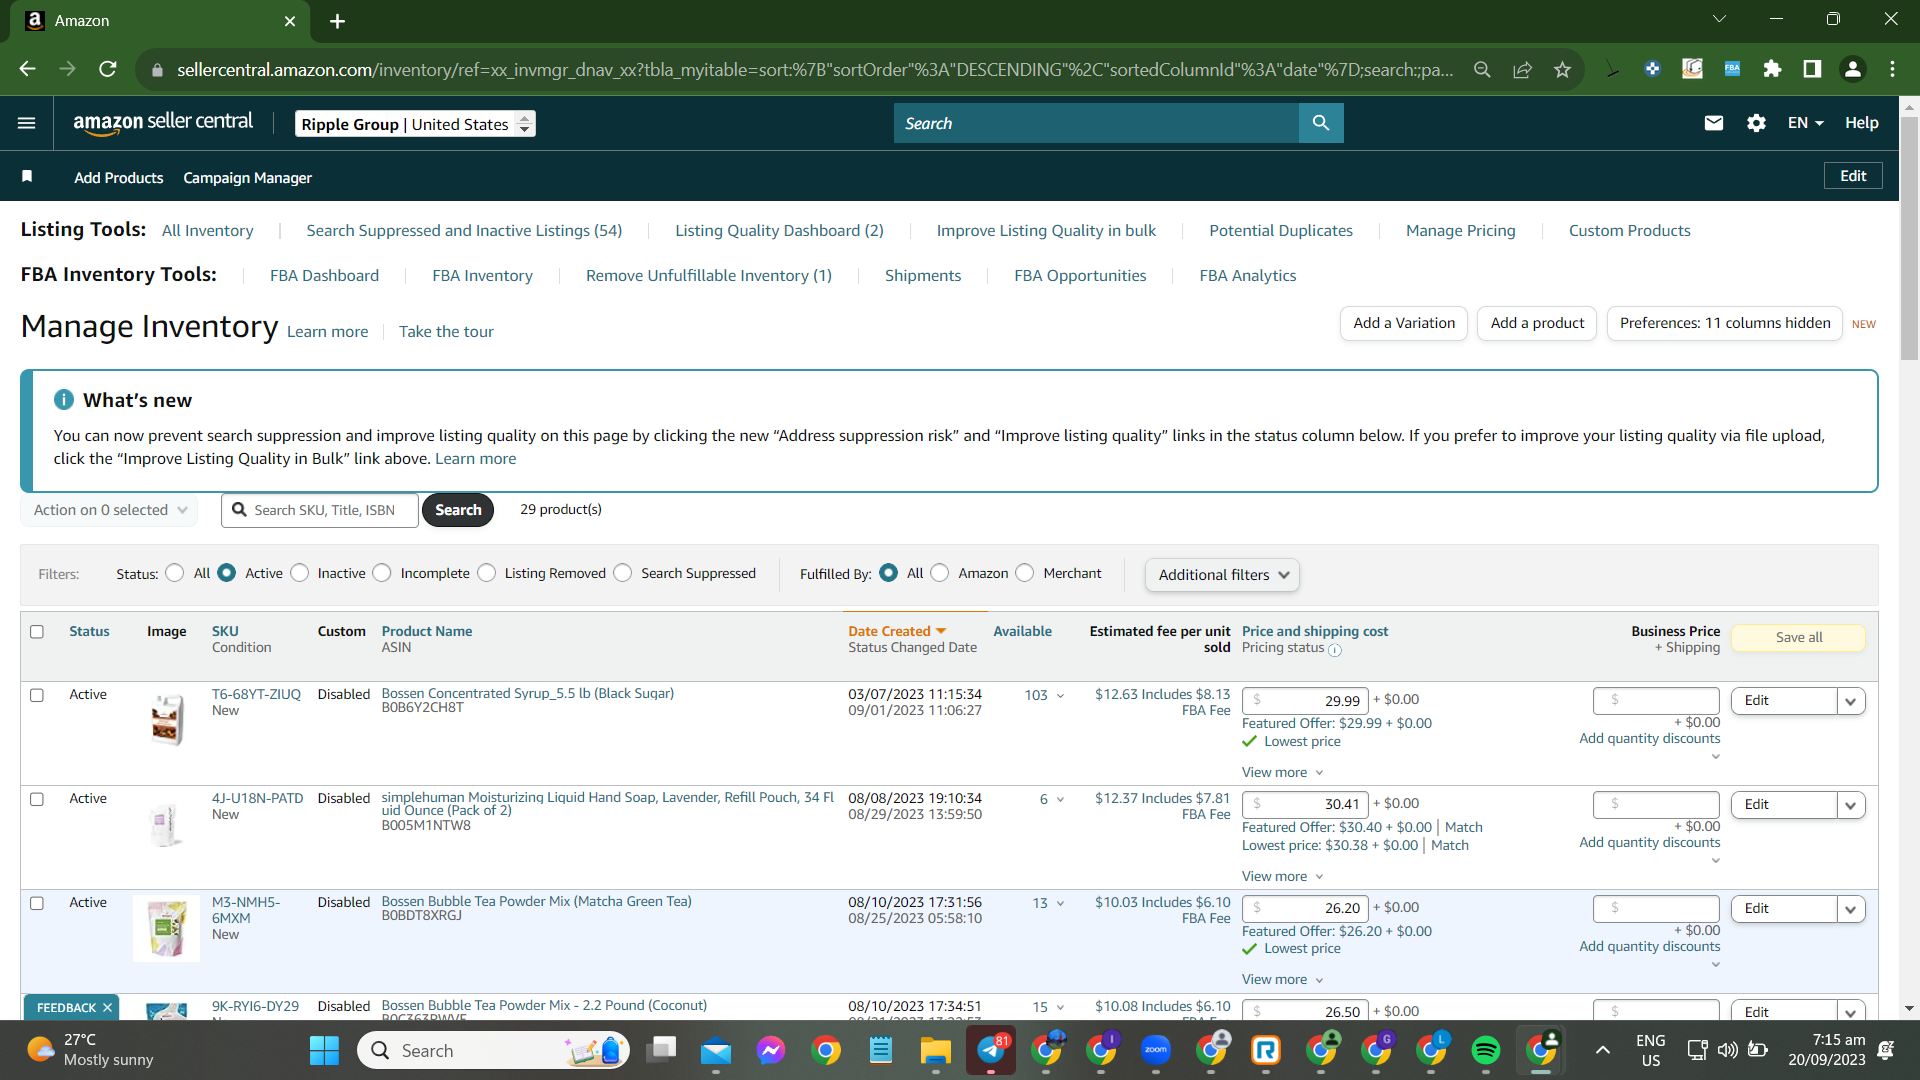Expand View more under the 29.99 price
This screenshot has width=1920, height=1080.
pos(1283,772)
